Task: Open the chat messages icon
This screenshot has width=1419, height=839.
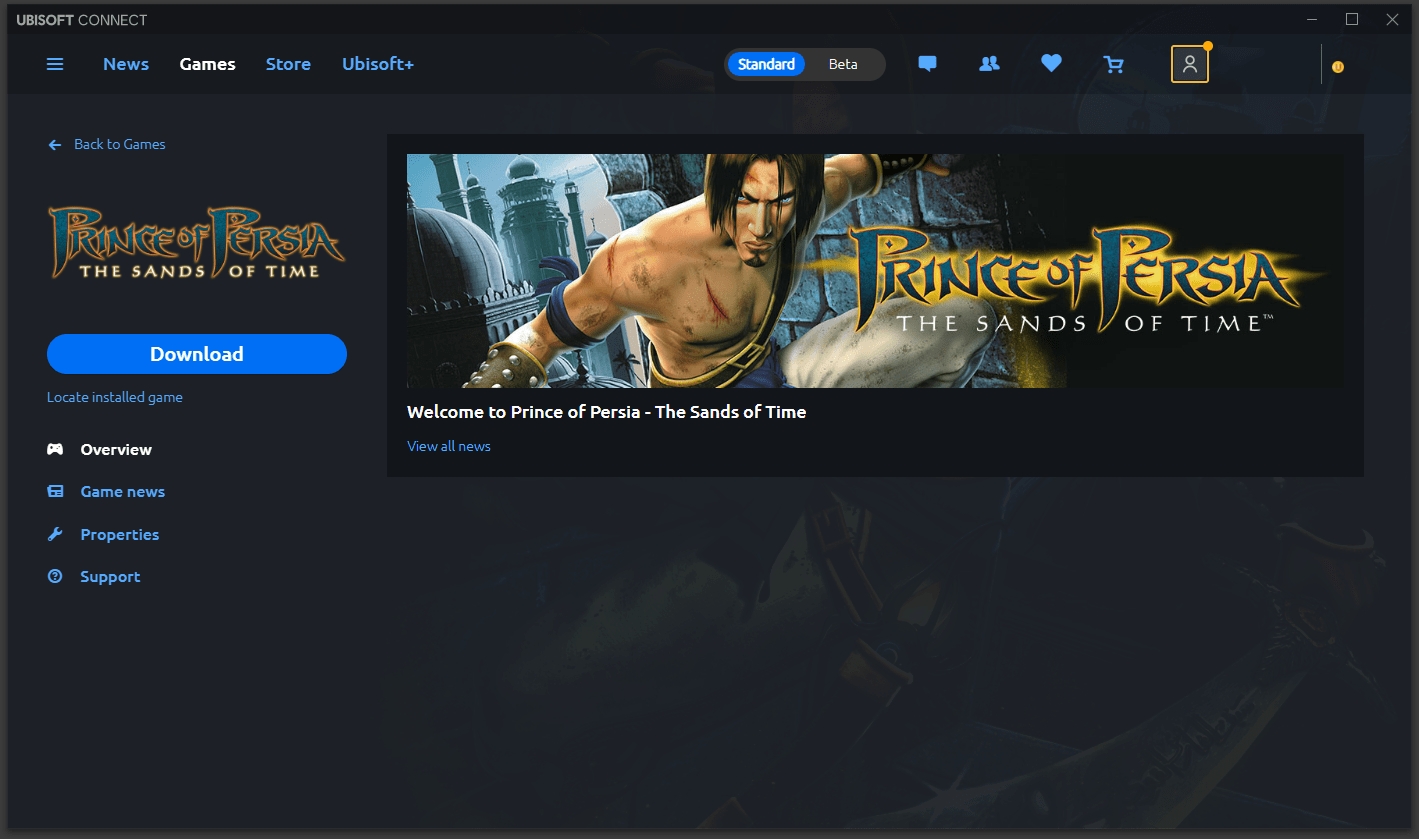Action: click(927, 64)
